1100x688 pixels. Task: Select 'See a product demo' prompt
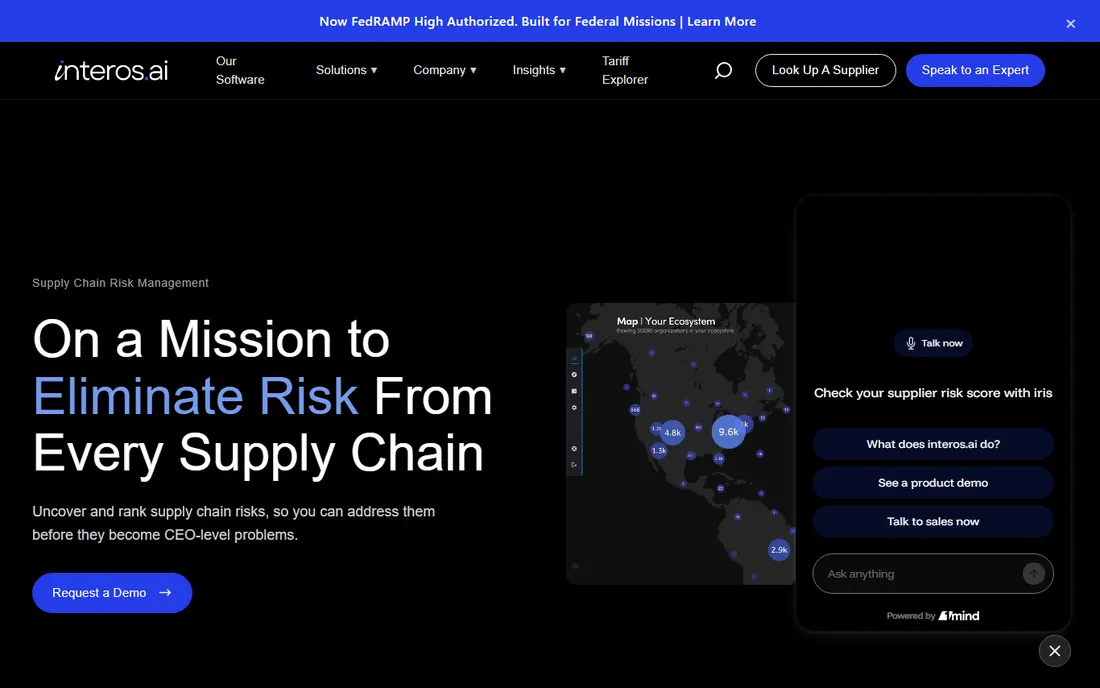pos(933,483)
